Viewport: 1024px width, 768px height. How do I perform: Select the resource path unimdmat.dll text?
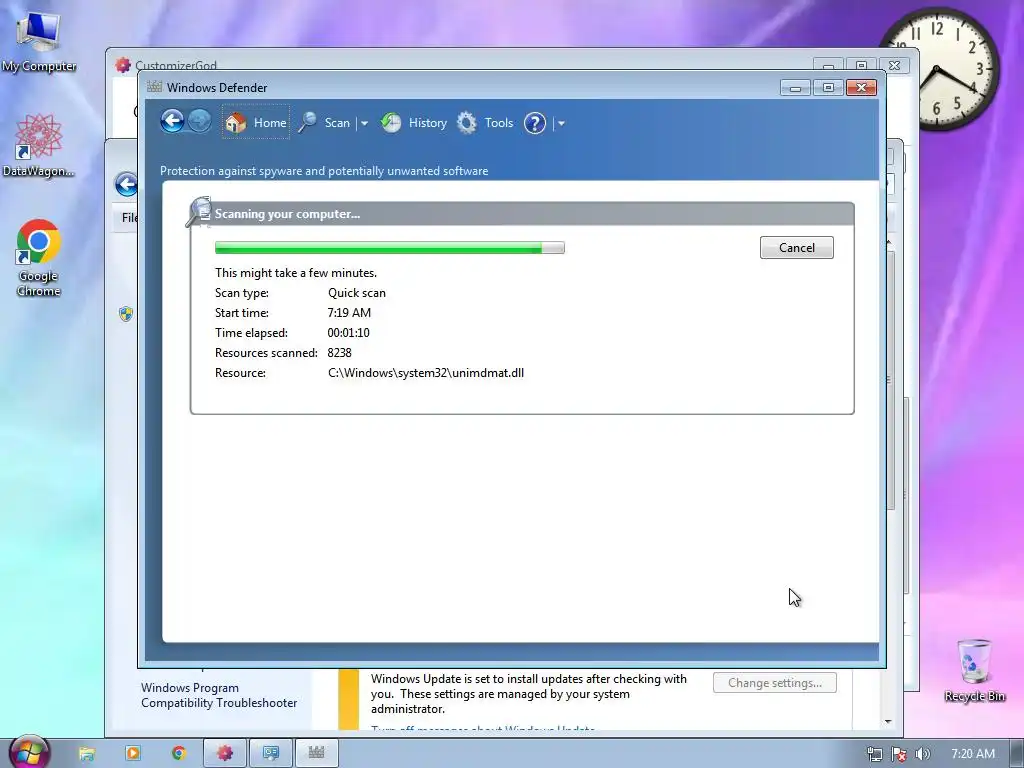tap(426, 373)
